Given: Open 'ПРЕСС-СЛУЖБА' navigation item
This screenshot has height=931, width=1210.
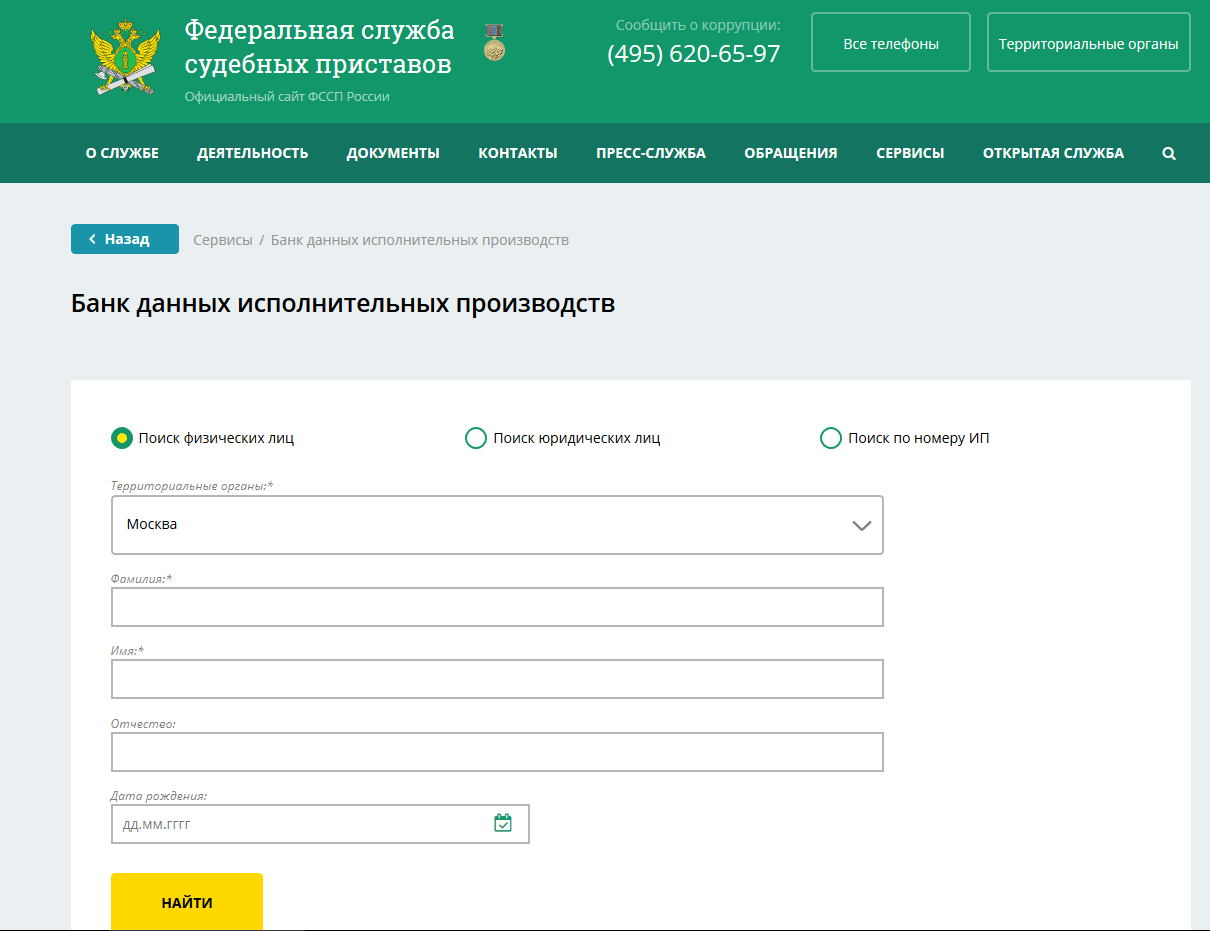Looking at the screenshot, I should coord(651,153).
